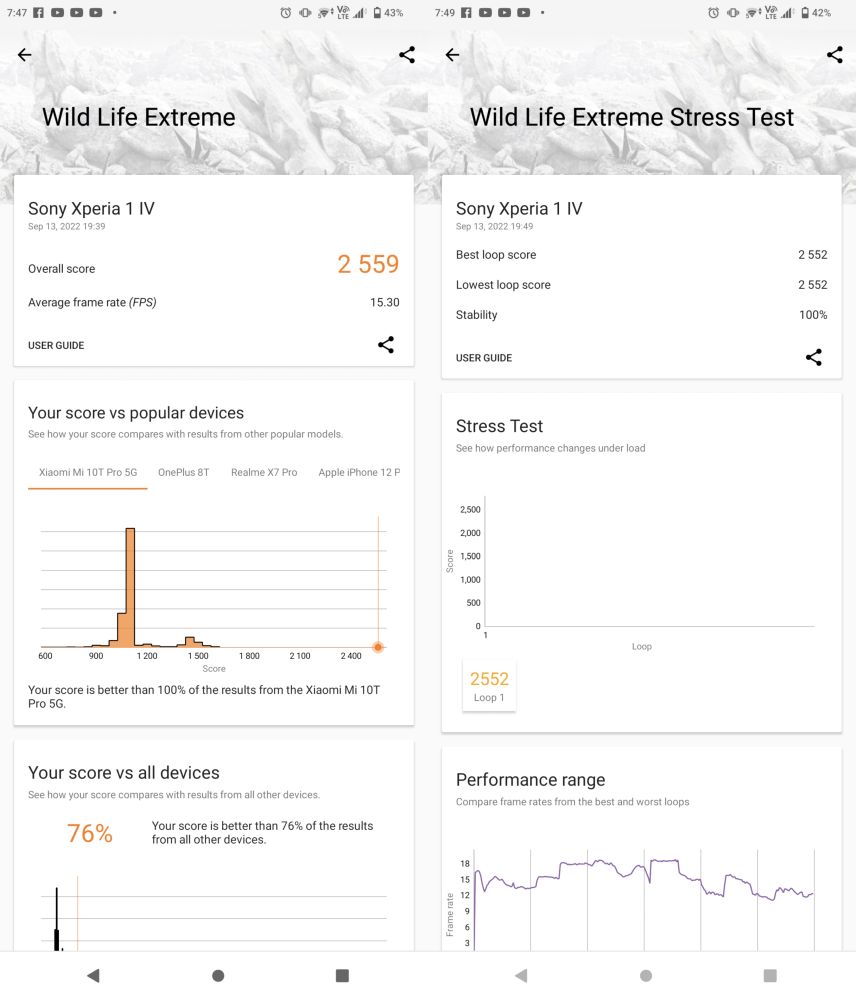Screen dimensions: 856x1000
Task: Tap the Overall score label
Action: point(61,269)
